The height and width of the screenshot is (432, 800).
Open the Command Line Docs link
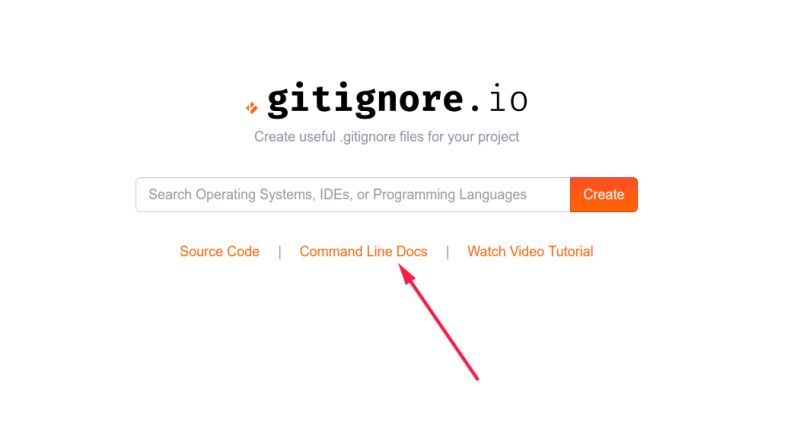[363, 251]
